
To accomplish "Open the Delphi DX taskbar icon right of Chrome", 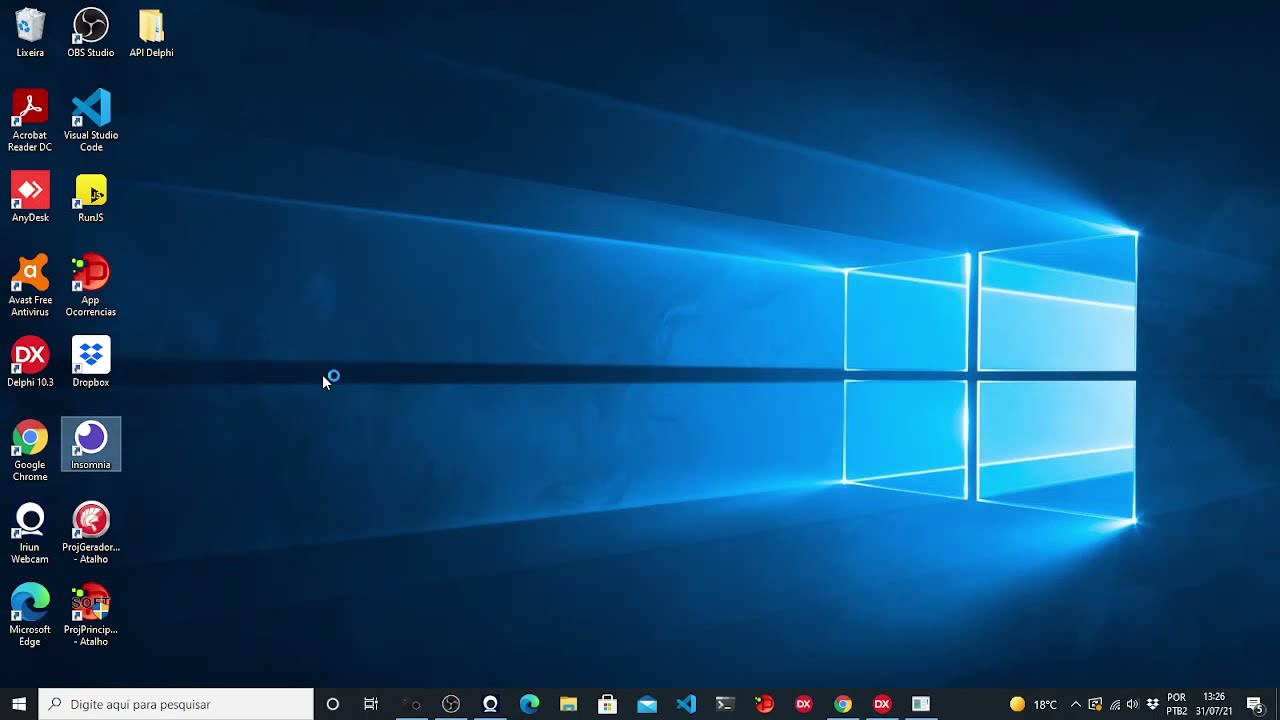I will [882, 704].
